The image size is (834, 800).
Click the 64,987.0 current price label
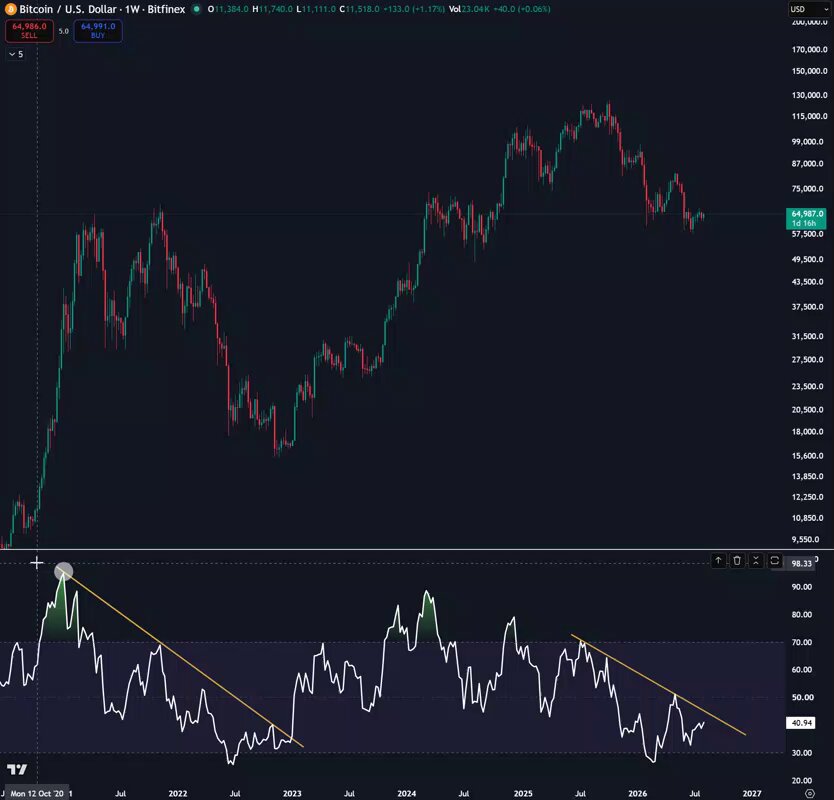point(806,218)
